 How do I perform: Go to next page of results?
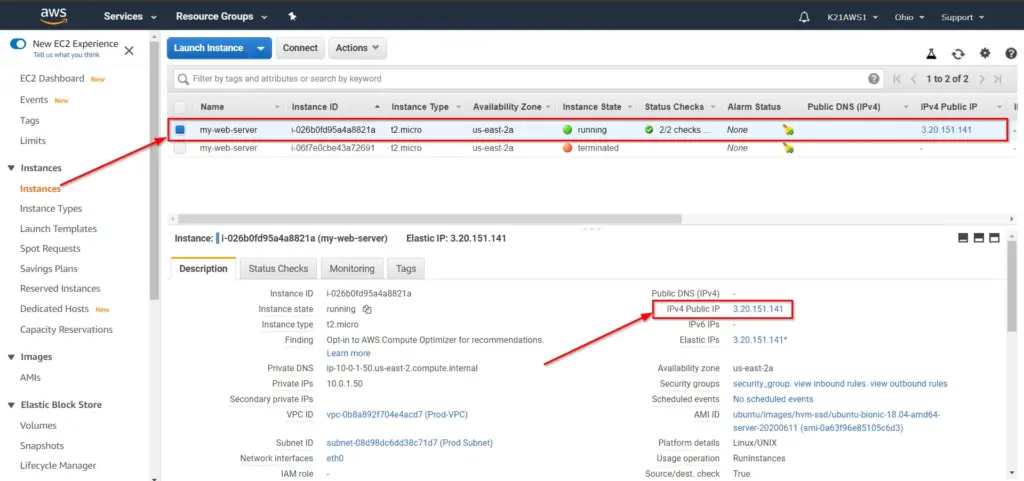pos(982,79)
